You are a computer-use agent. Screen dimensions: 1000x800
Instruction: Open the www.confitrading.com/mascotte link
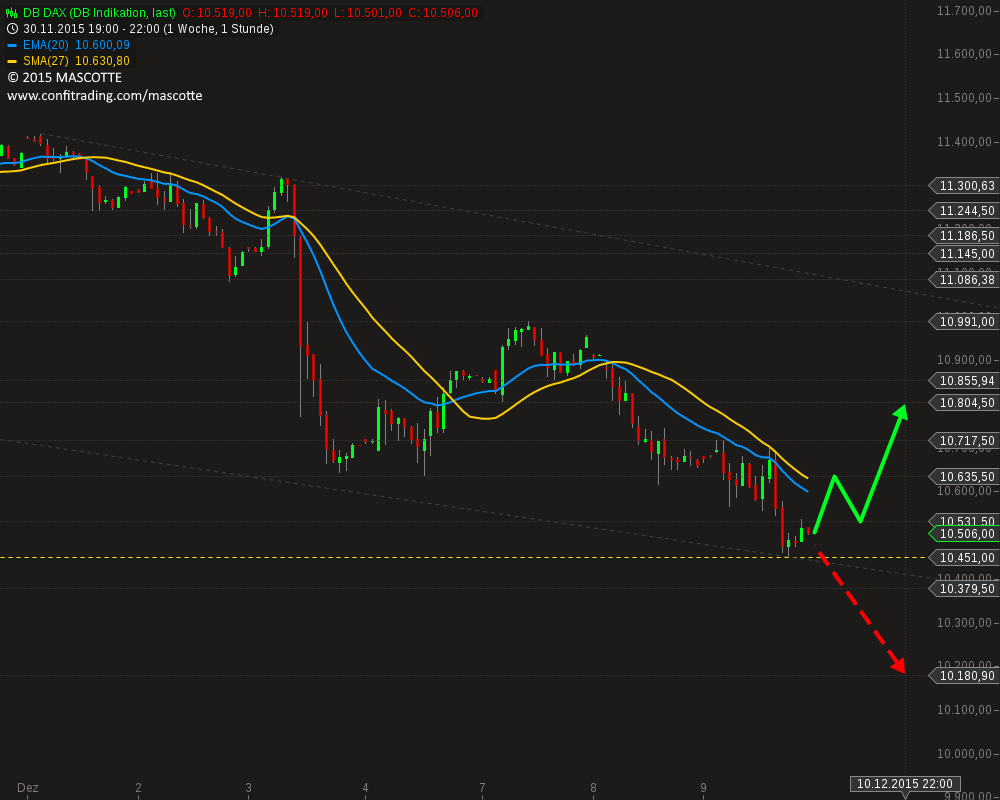tap(105, 96)
